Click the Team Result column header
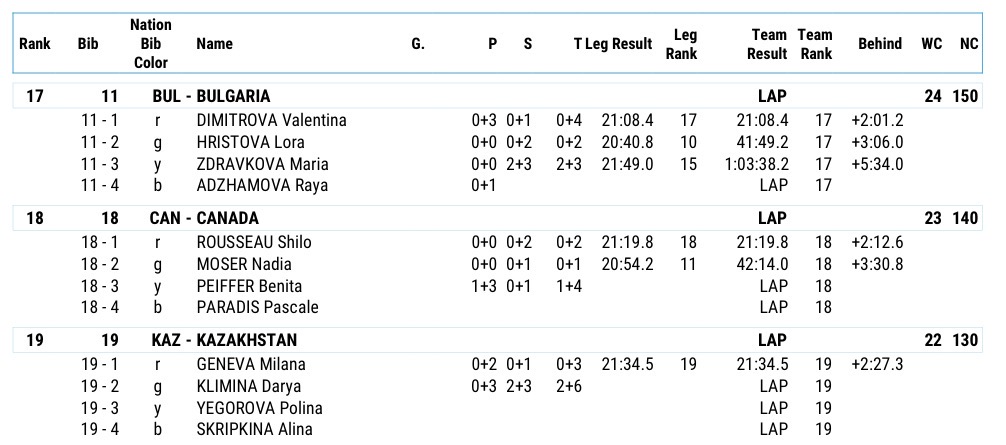The image size is (1006, 445). [767, 44]
